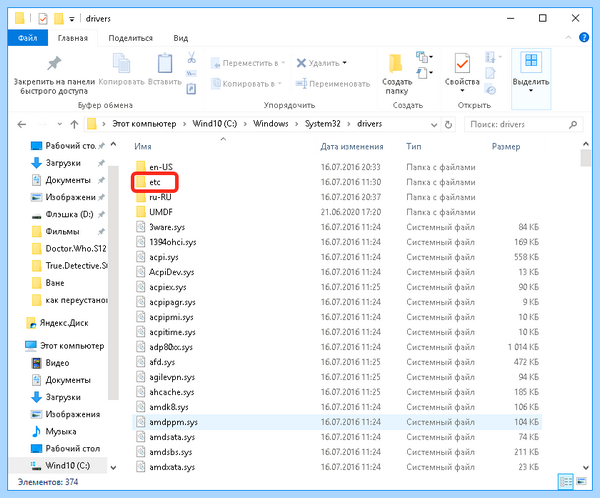
Task: Open the Help question mark icon
Action: coord(584,38)
